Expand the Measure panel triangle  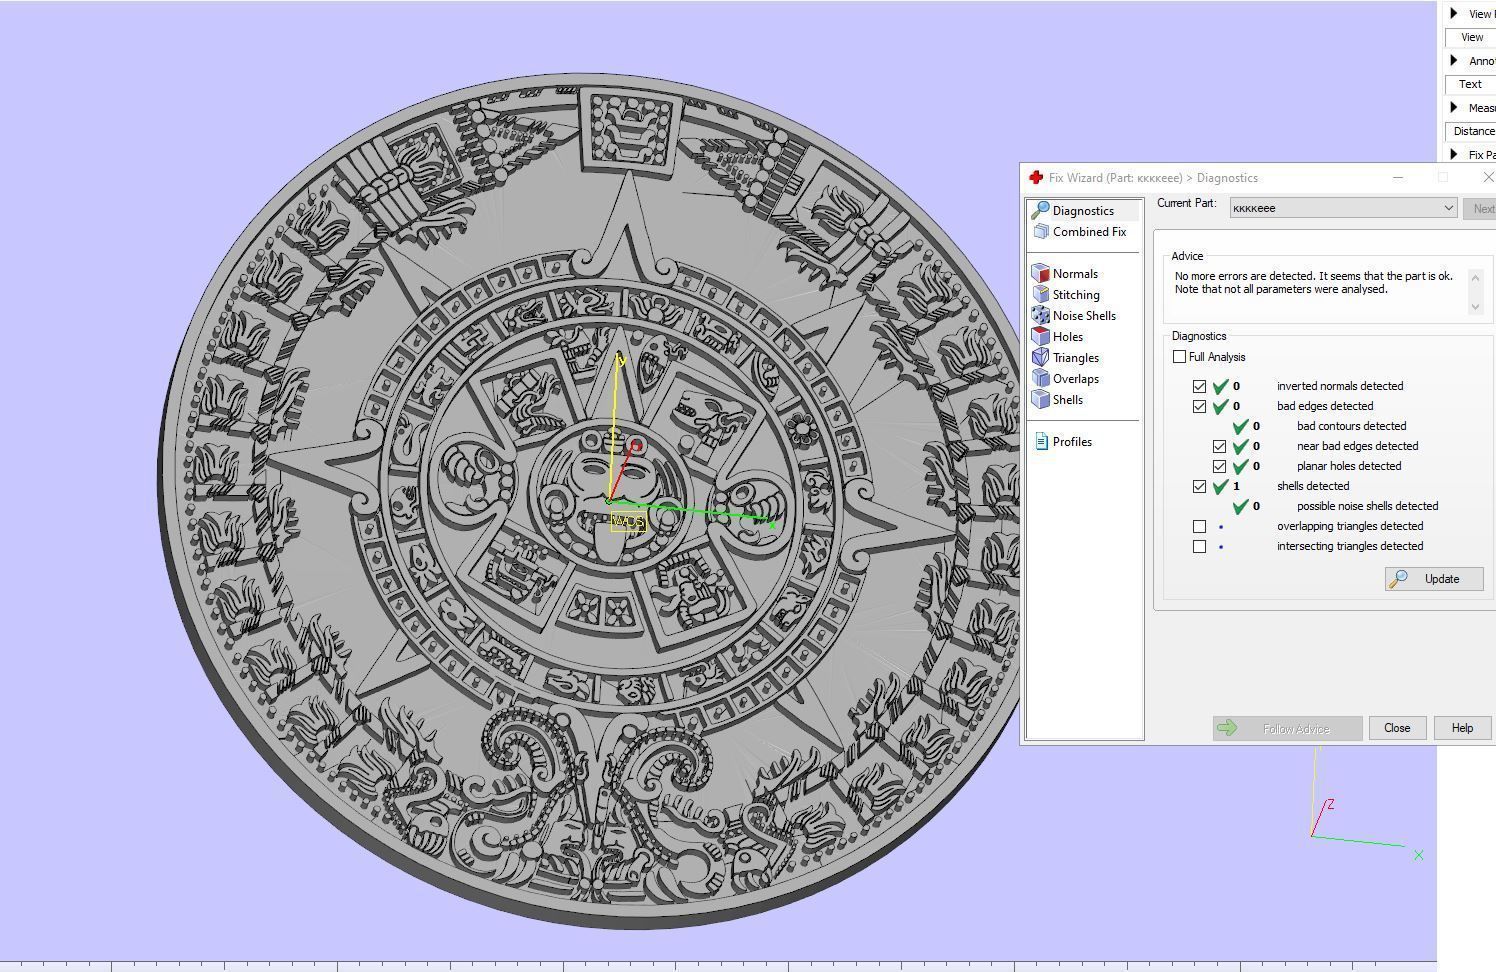coord(1454,107)
